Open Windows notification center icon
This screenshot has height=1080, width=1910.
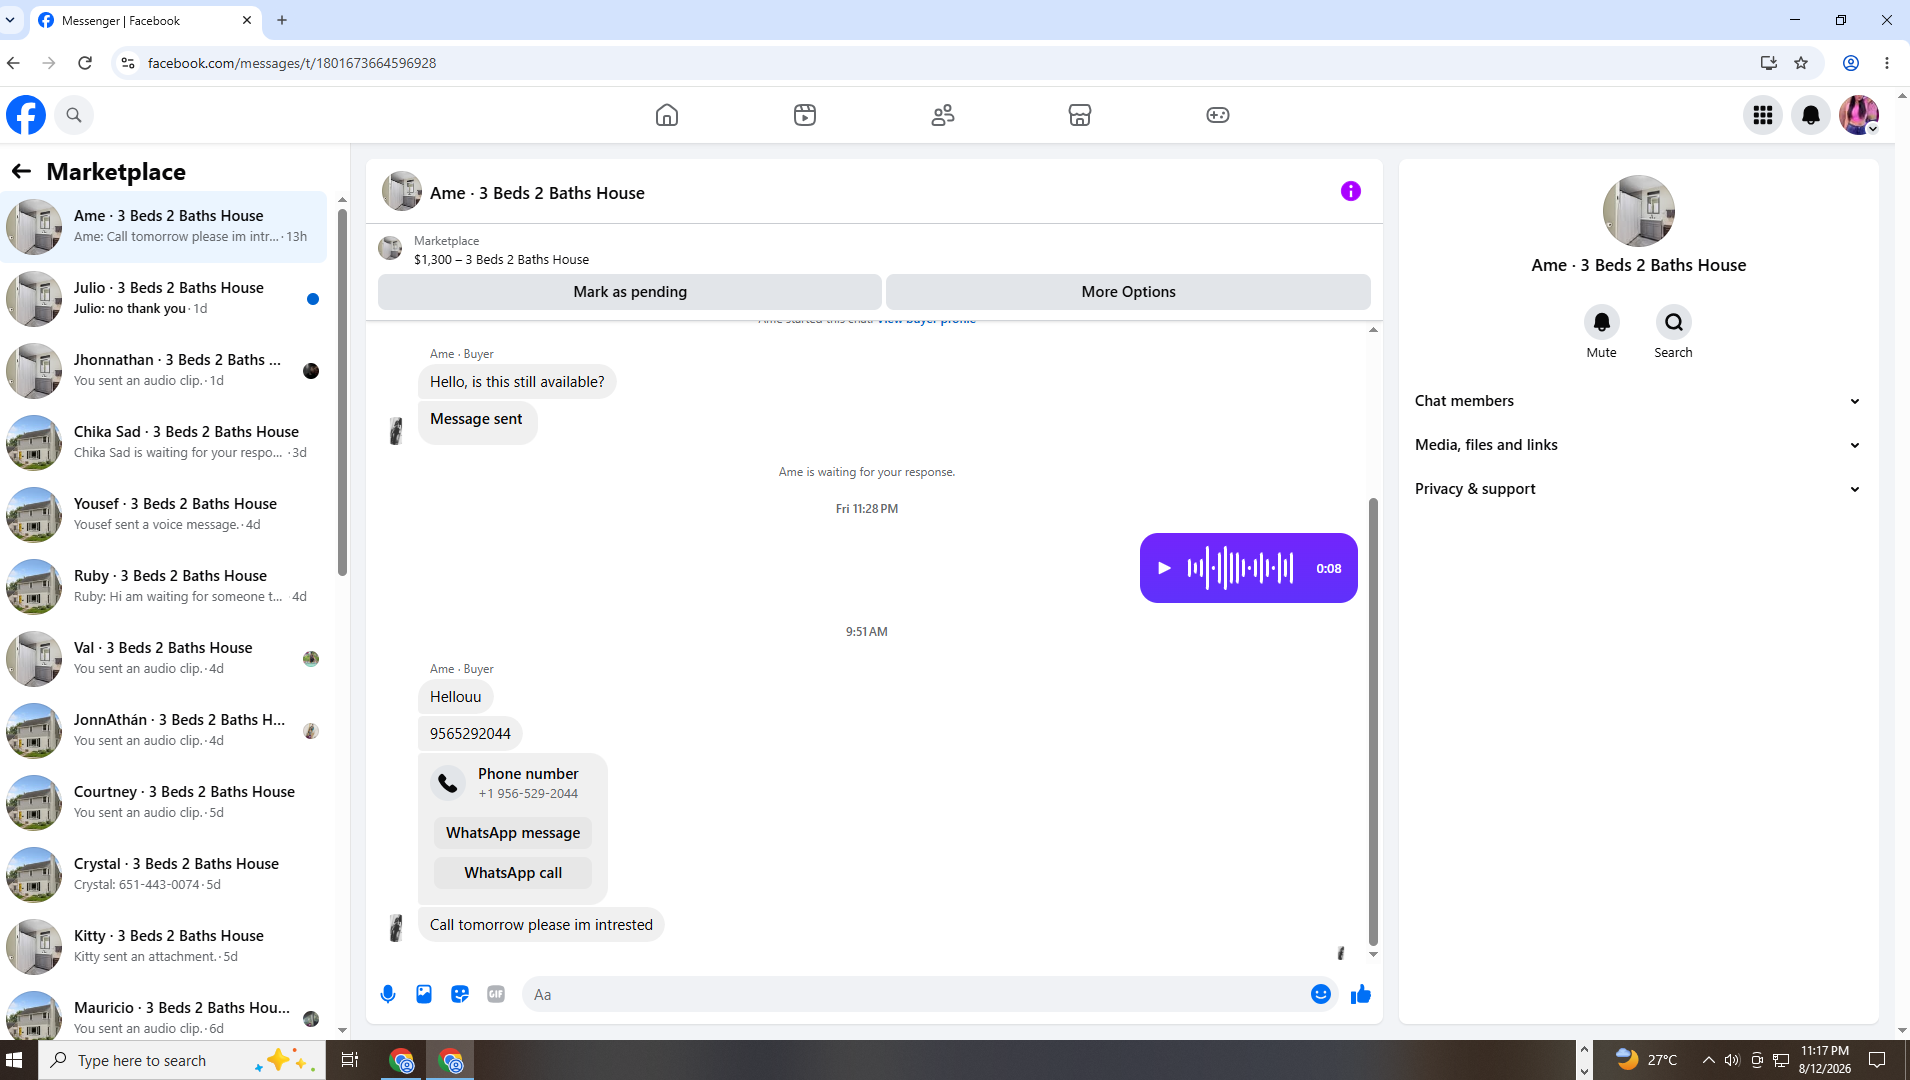pos(1877,1060)
